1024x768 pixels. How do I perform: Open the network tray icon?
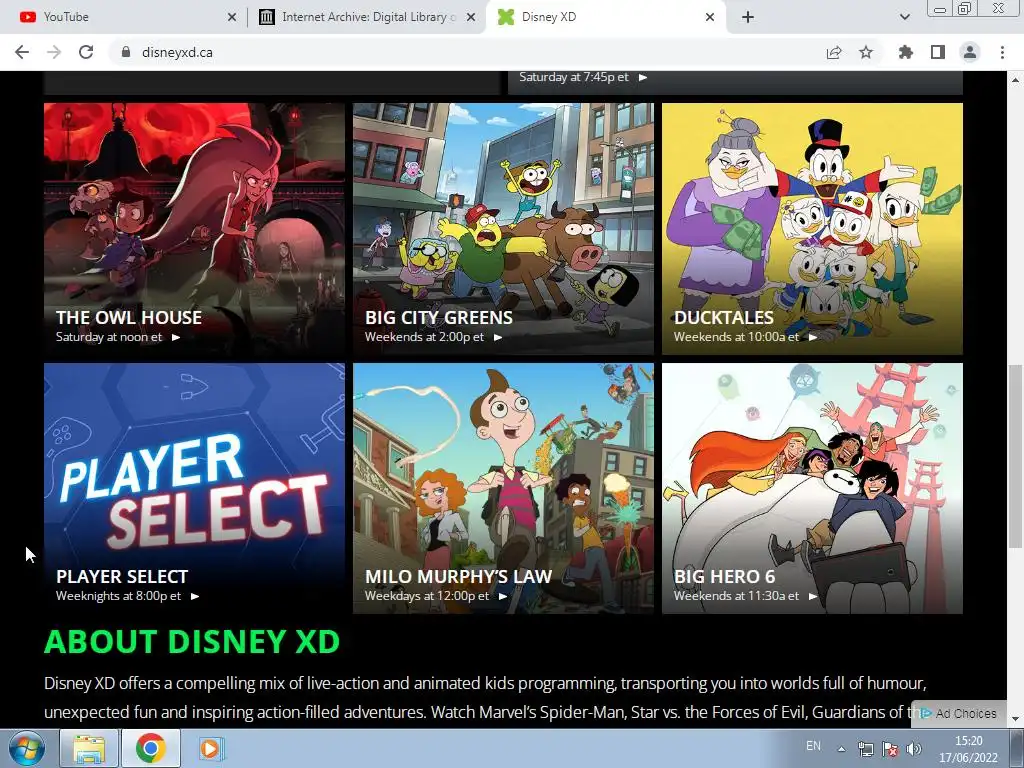[x=866, y=749]
